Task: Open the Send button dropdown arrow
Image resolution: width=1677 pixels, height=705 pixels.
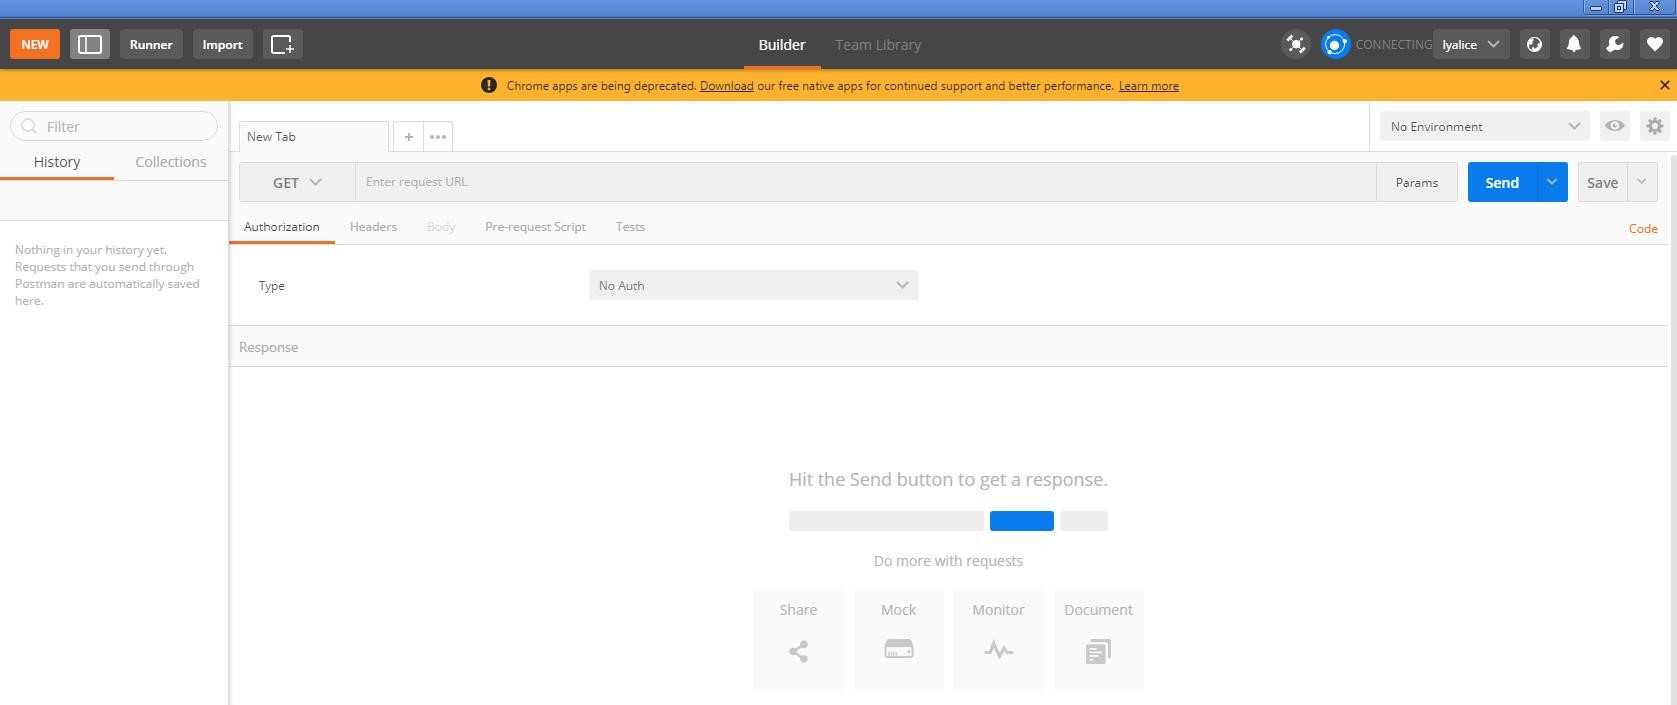Action: [x=1552, y=182]
